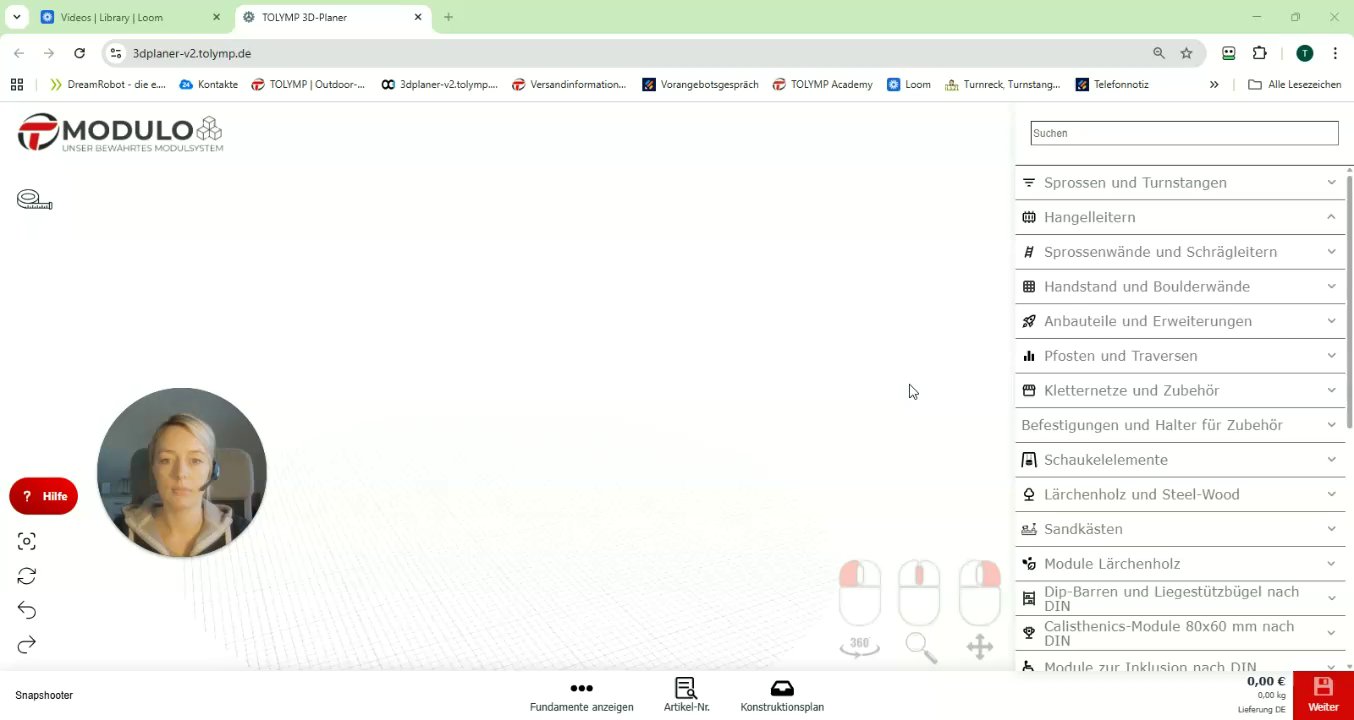This screenshot has height=720, width=1354.
Task: Open the Hilfe help button
Action: click(43, 496)
